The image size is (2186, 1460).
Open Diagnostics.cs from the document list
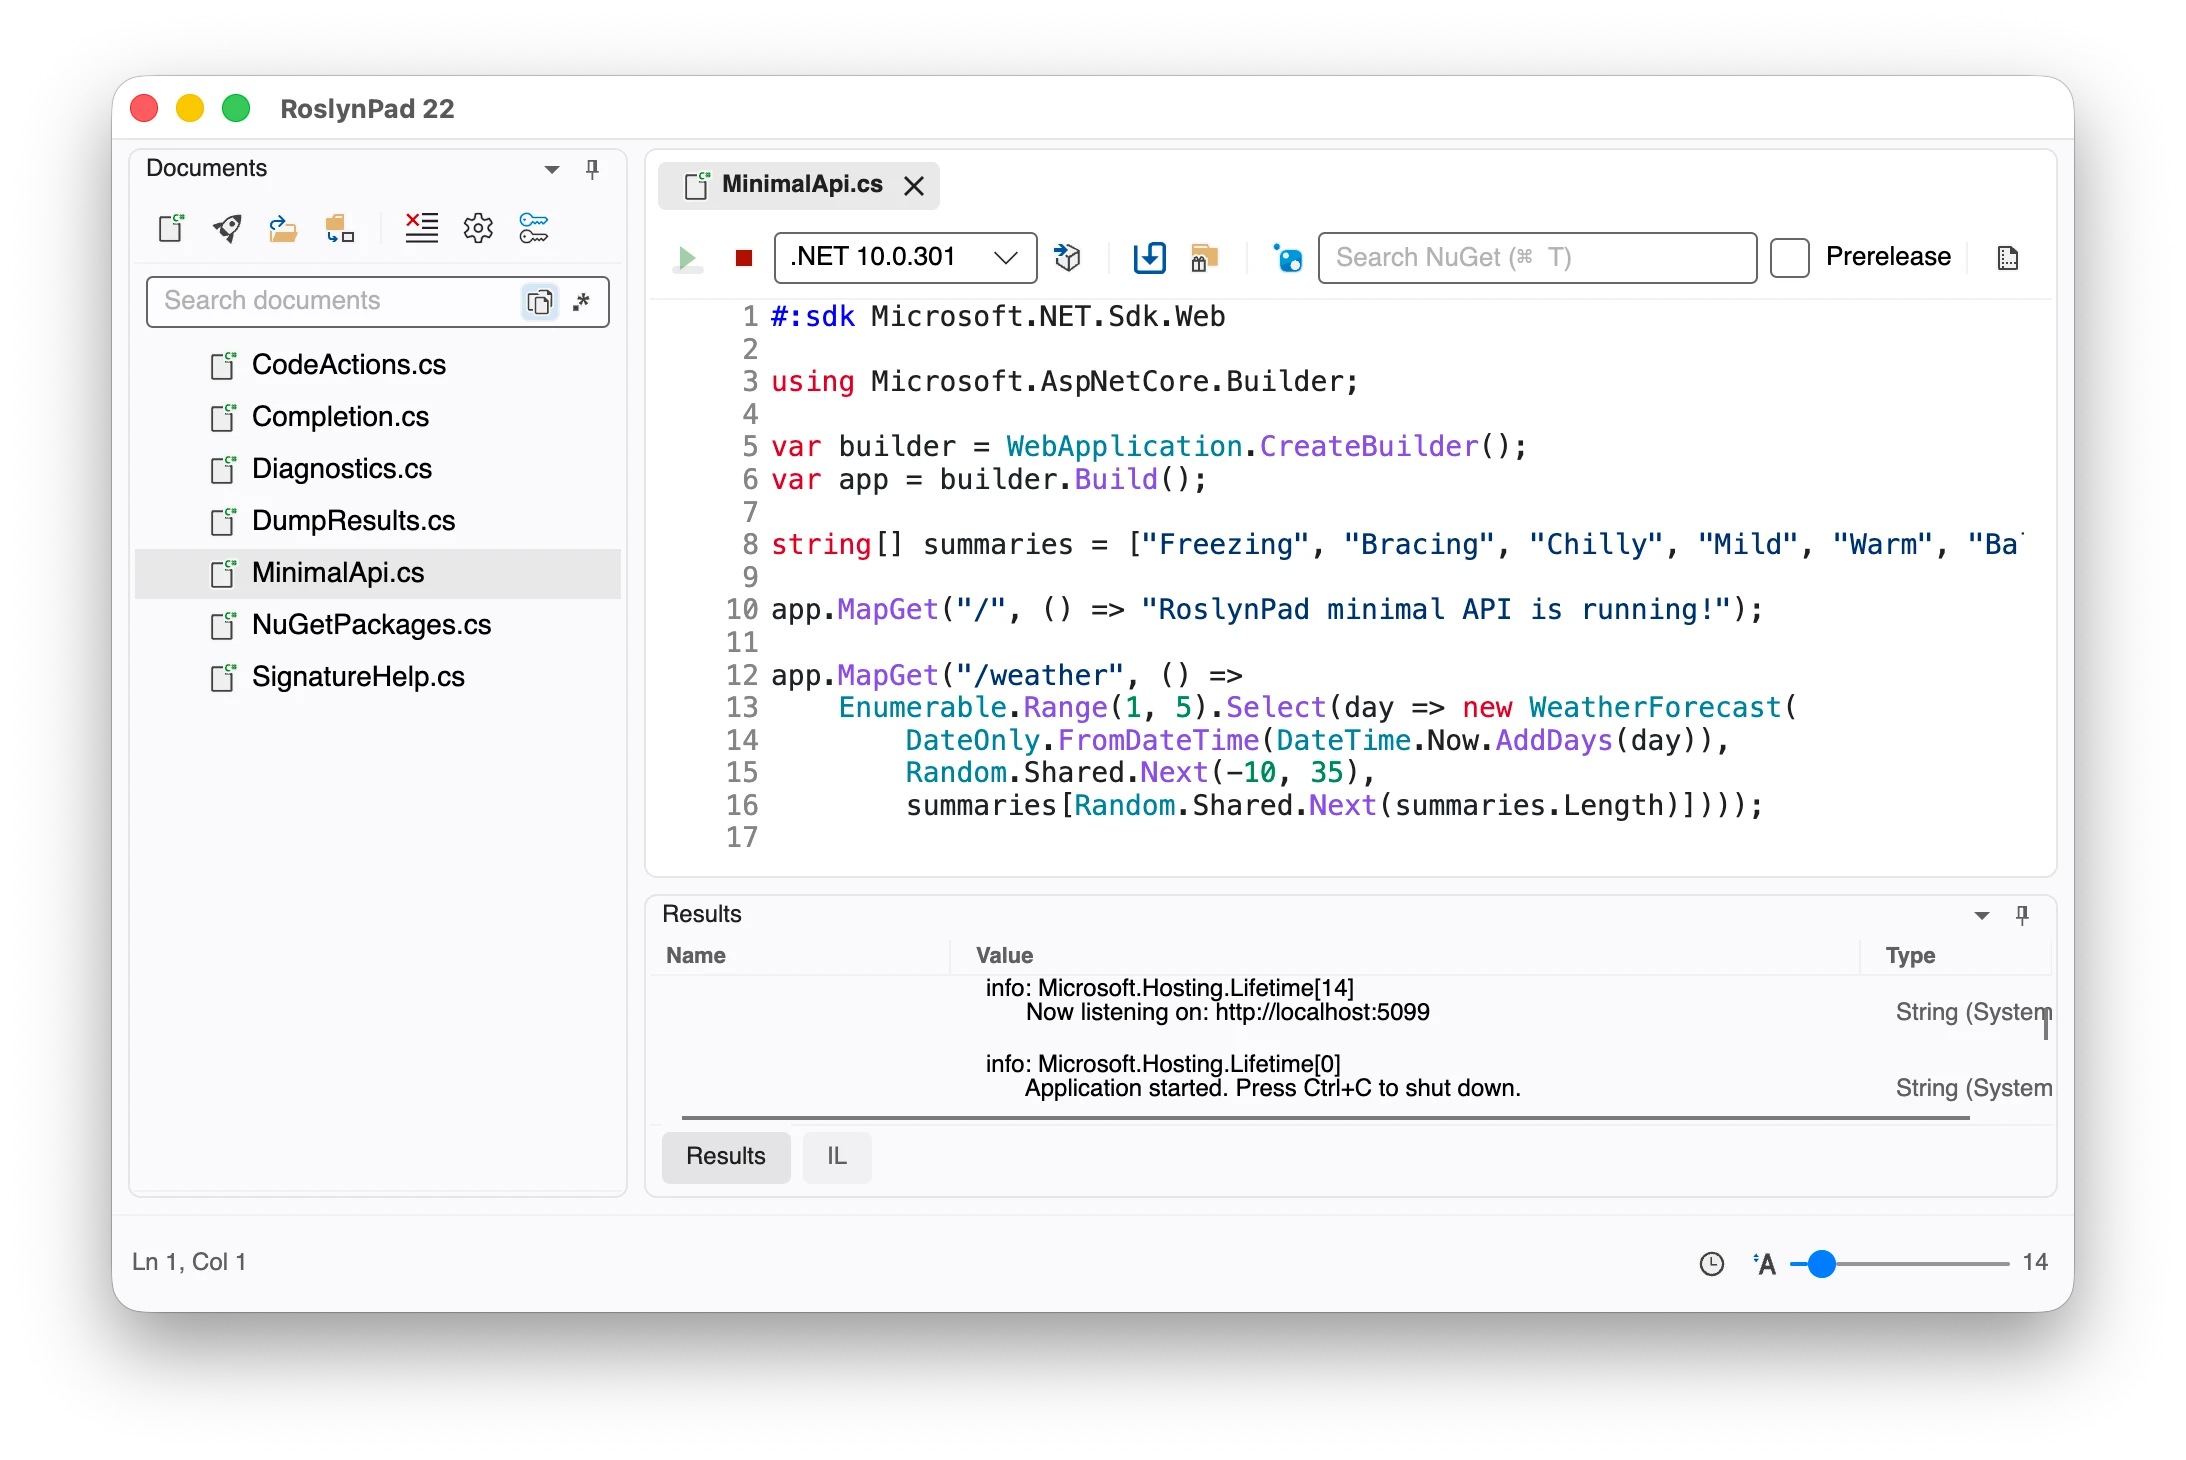(378, 469)
